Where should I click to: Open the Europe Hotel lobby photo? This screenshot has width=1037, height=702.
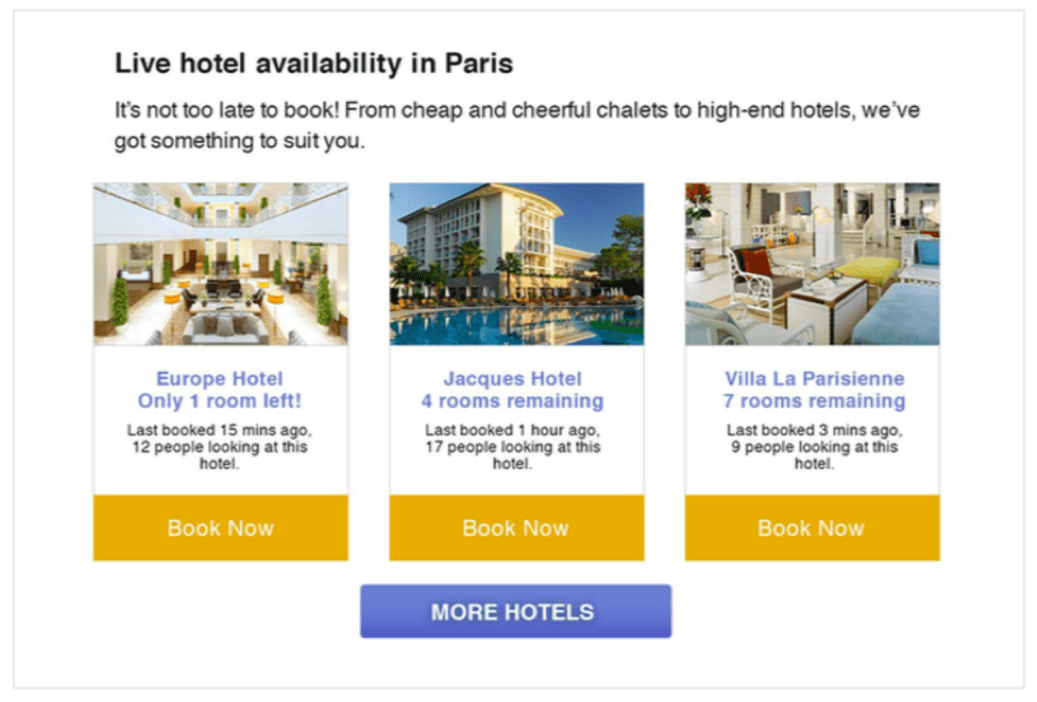click(x=220, y=264)
